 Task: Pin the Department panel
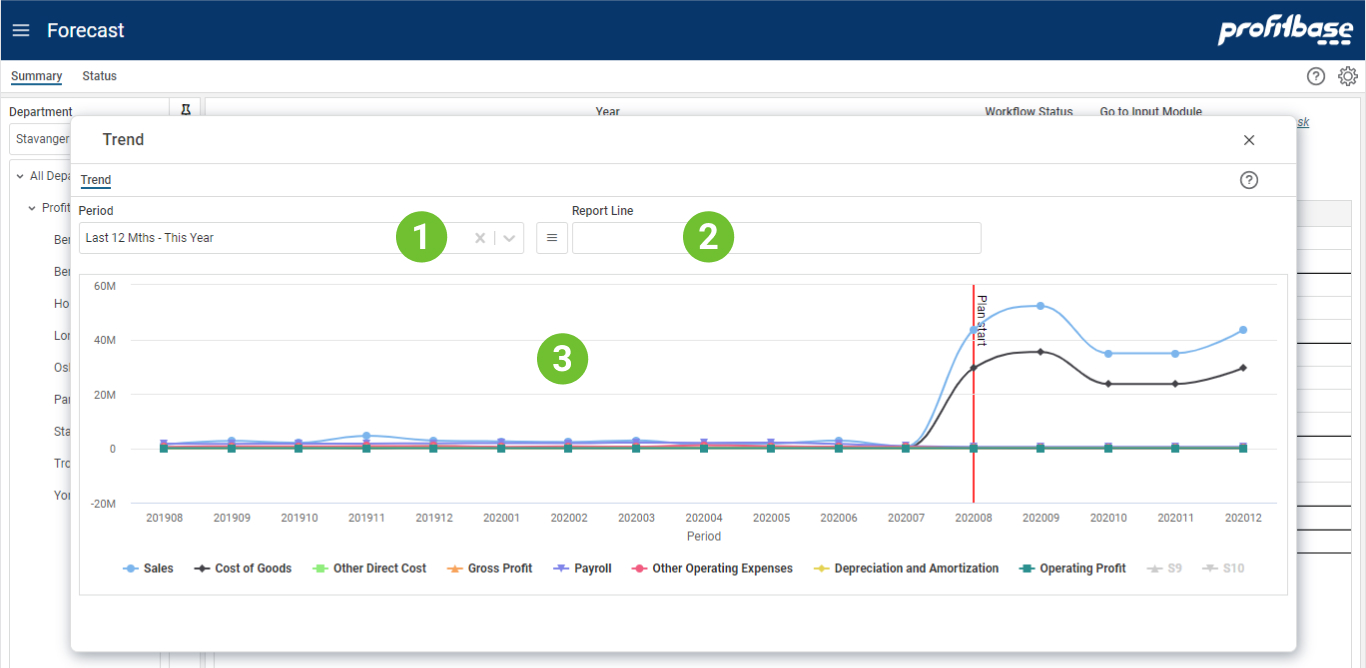tap(186, 111)
